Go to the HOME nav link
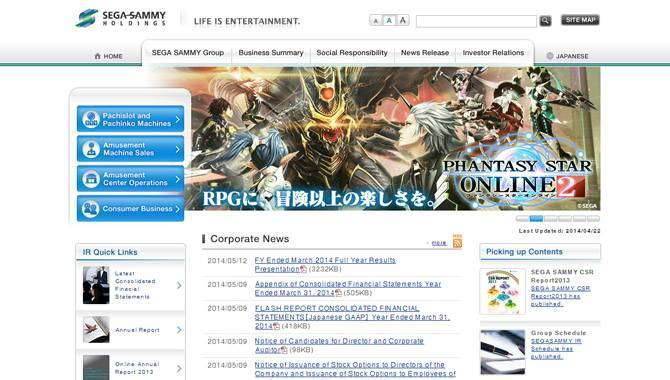The width and height of the screenshot is (670, 380). (x=109, y=56)
